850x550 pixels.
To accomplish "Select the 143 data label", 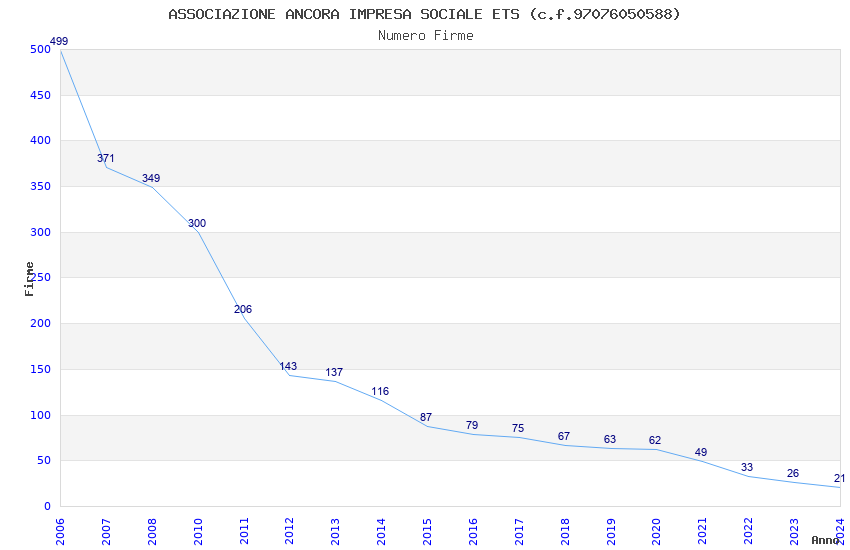I will [x=288, y=366].
